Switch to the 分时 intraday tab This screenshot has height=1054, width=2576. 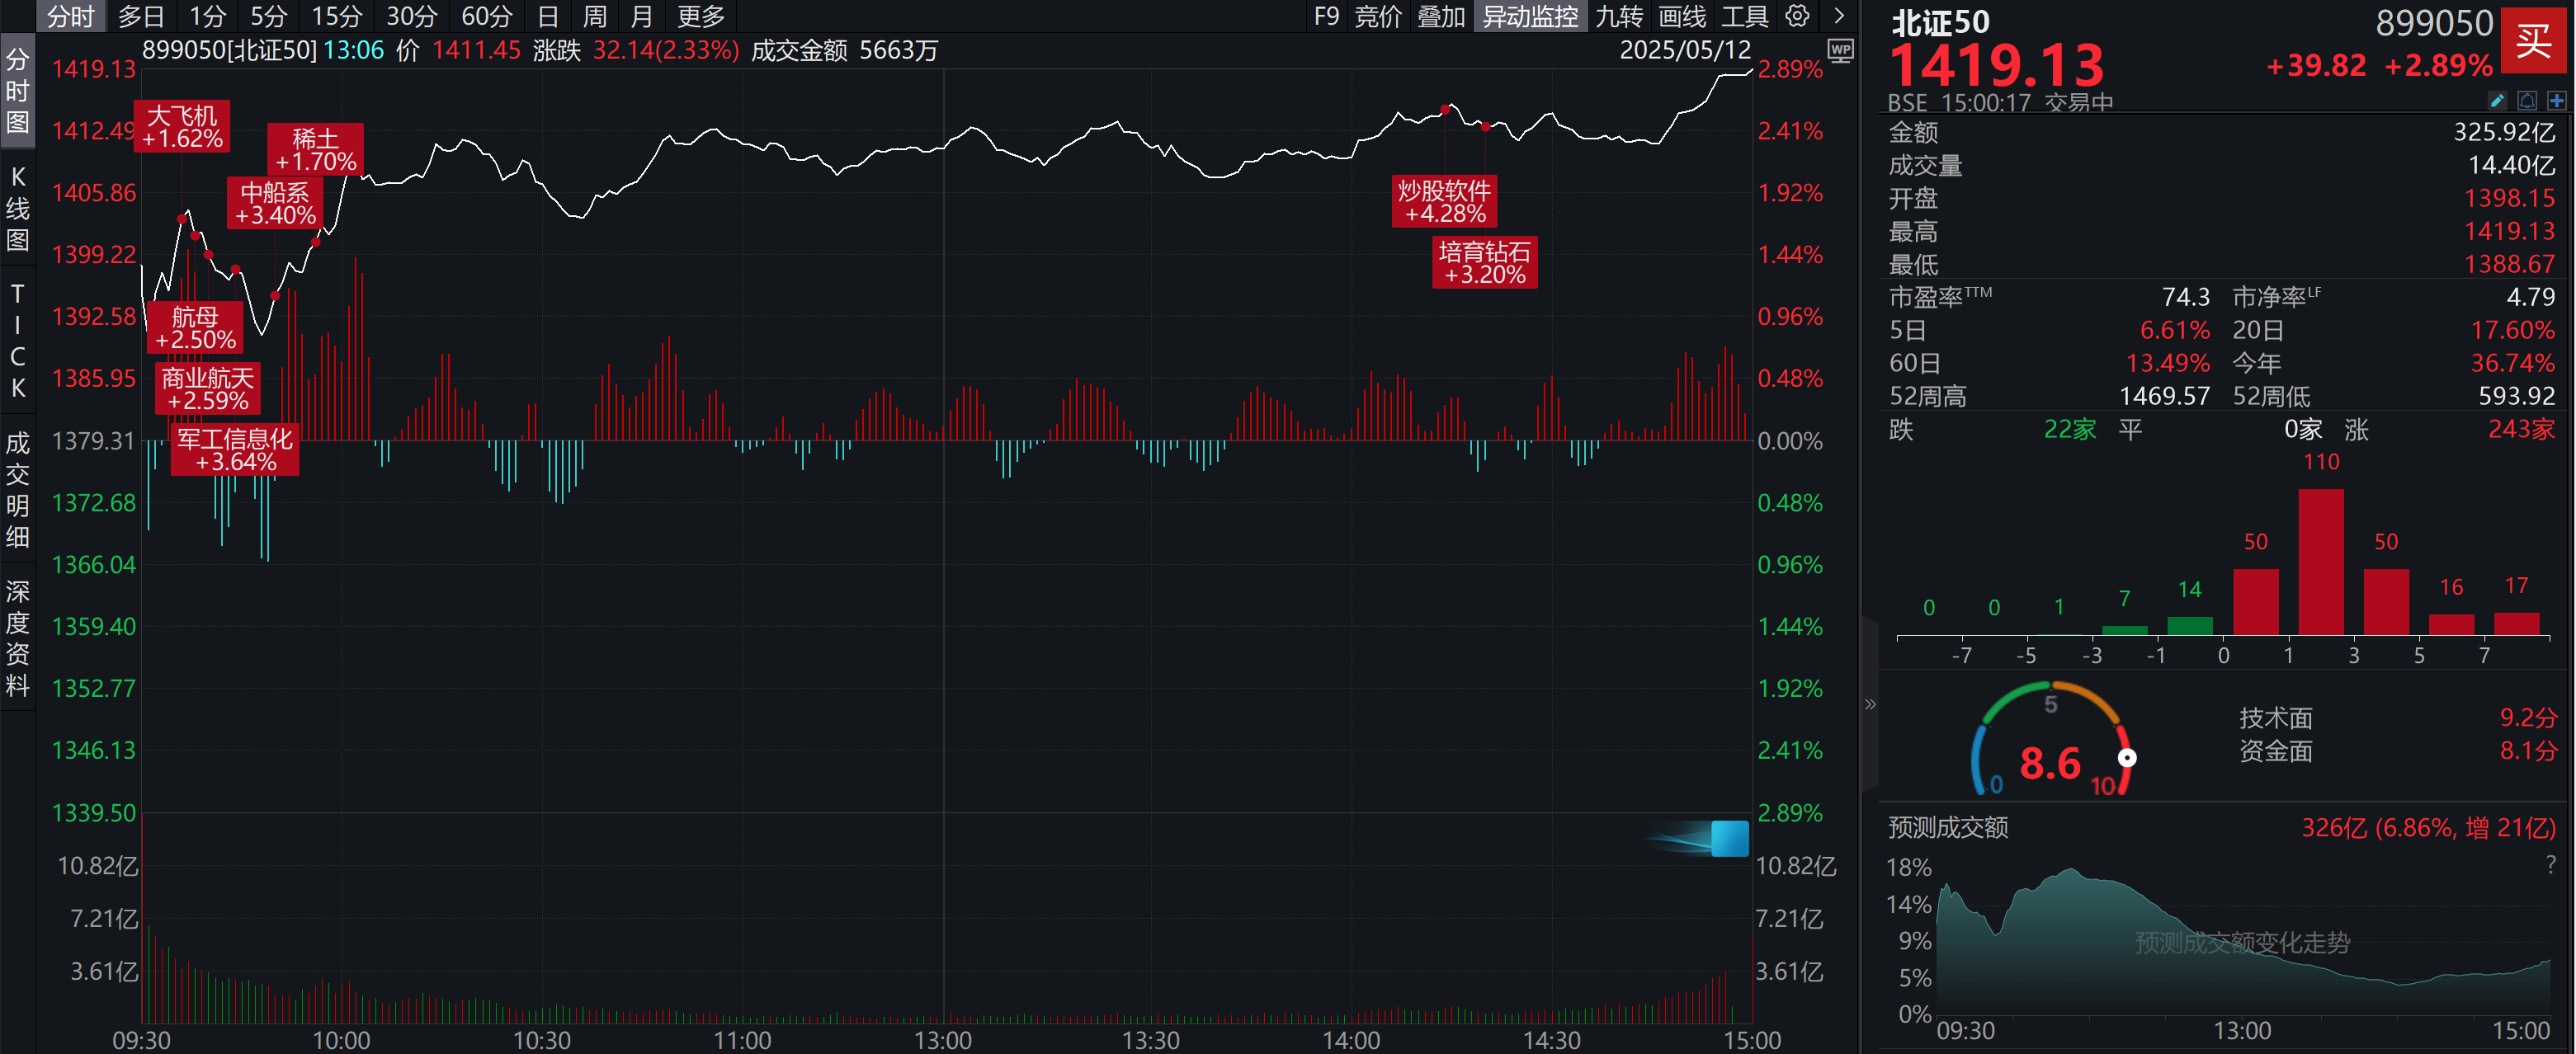[x=70, y=16]
